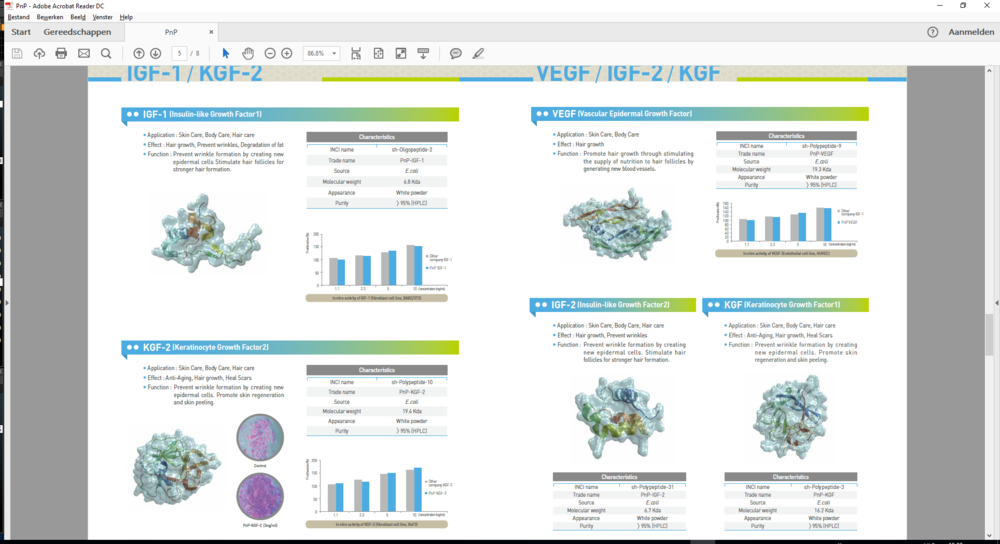Image resolution: width=1000 pixels, height=544 pixels.
Task: Switch to full screen mode icon
Action: (x=401, y=54)
